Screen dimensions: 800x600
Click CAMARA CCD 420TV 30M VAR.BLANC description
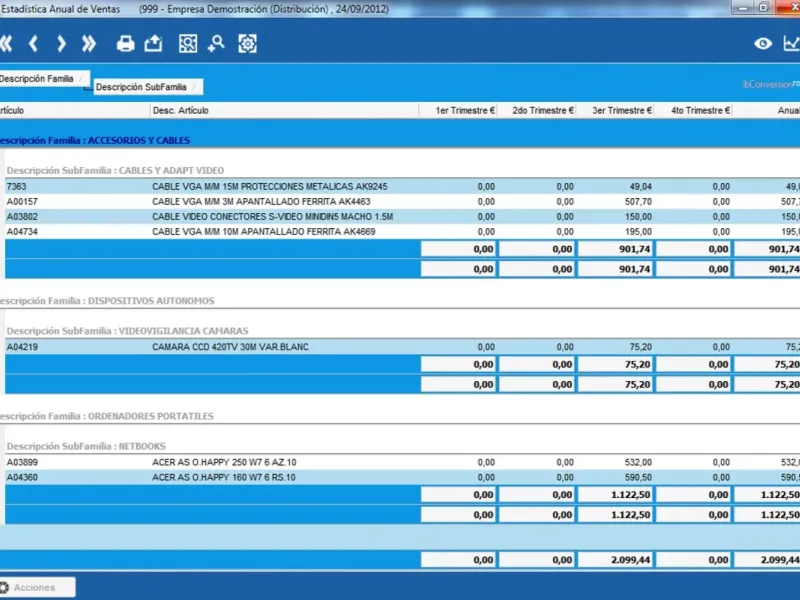pos(230,347)
